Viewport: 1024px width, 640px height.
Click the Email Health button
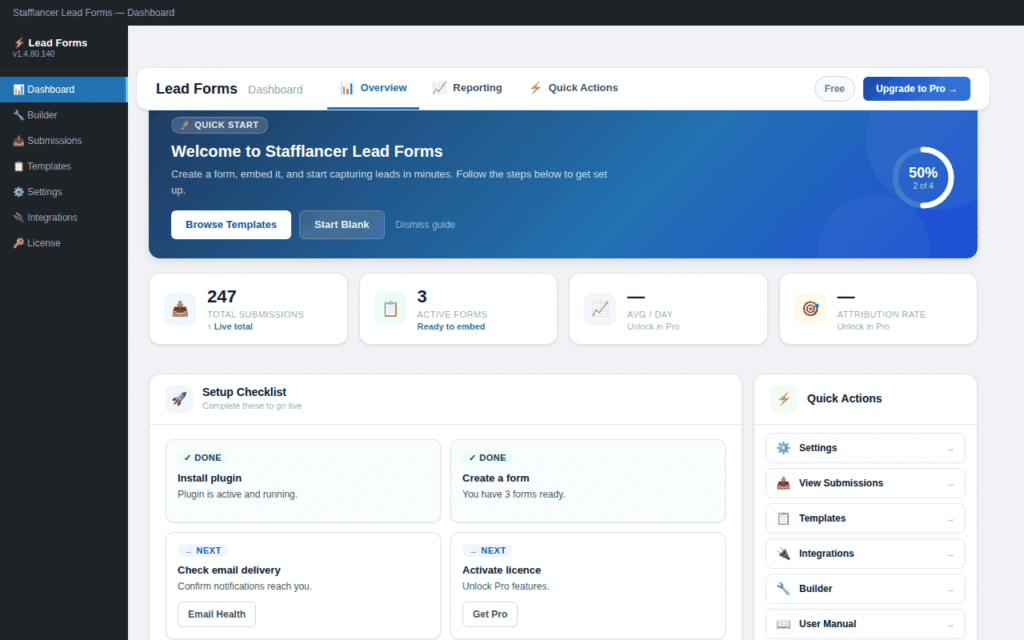217,614
